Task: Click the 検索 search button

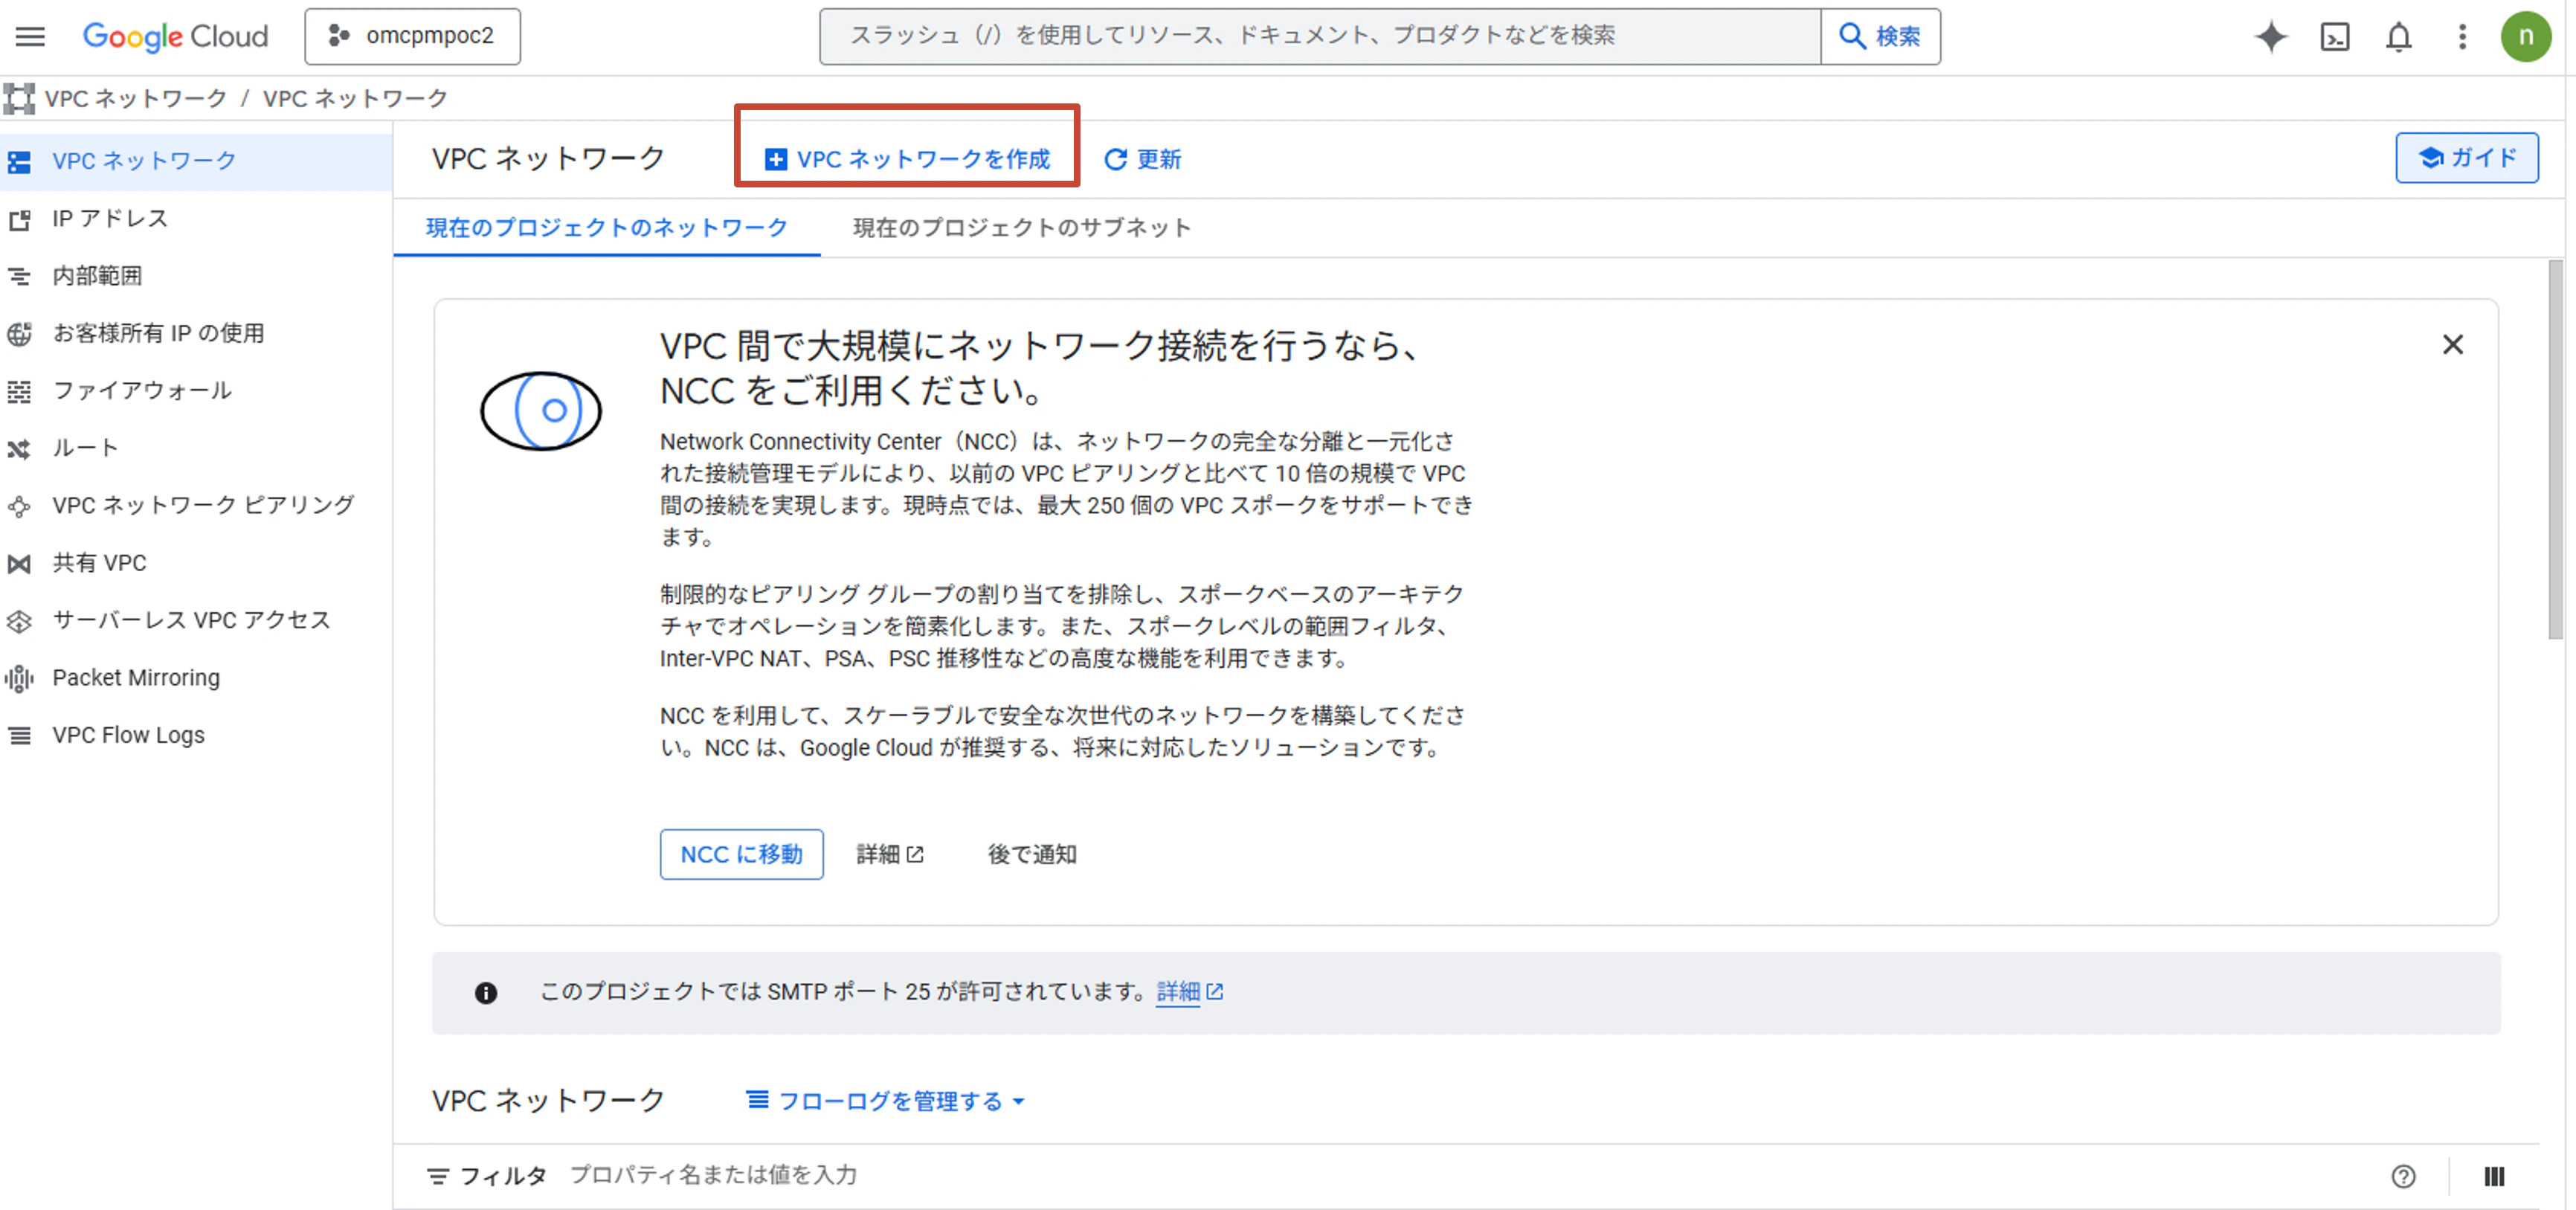Action: point(1880,37)
